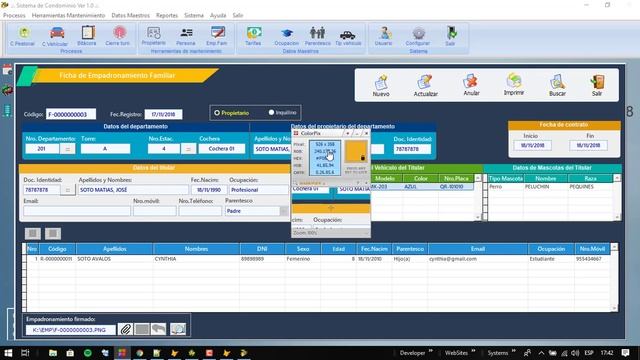Open the Salir menu in the menu bar
This screenshot has height=360, width=640.
point(238,15)
